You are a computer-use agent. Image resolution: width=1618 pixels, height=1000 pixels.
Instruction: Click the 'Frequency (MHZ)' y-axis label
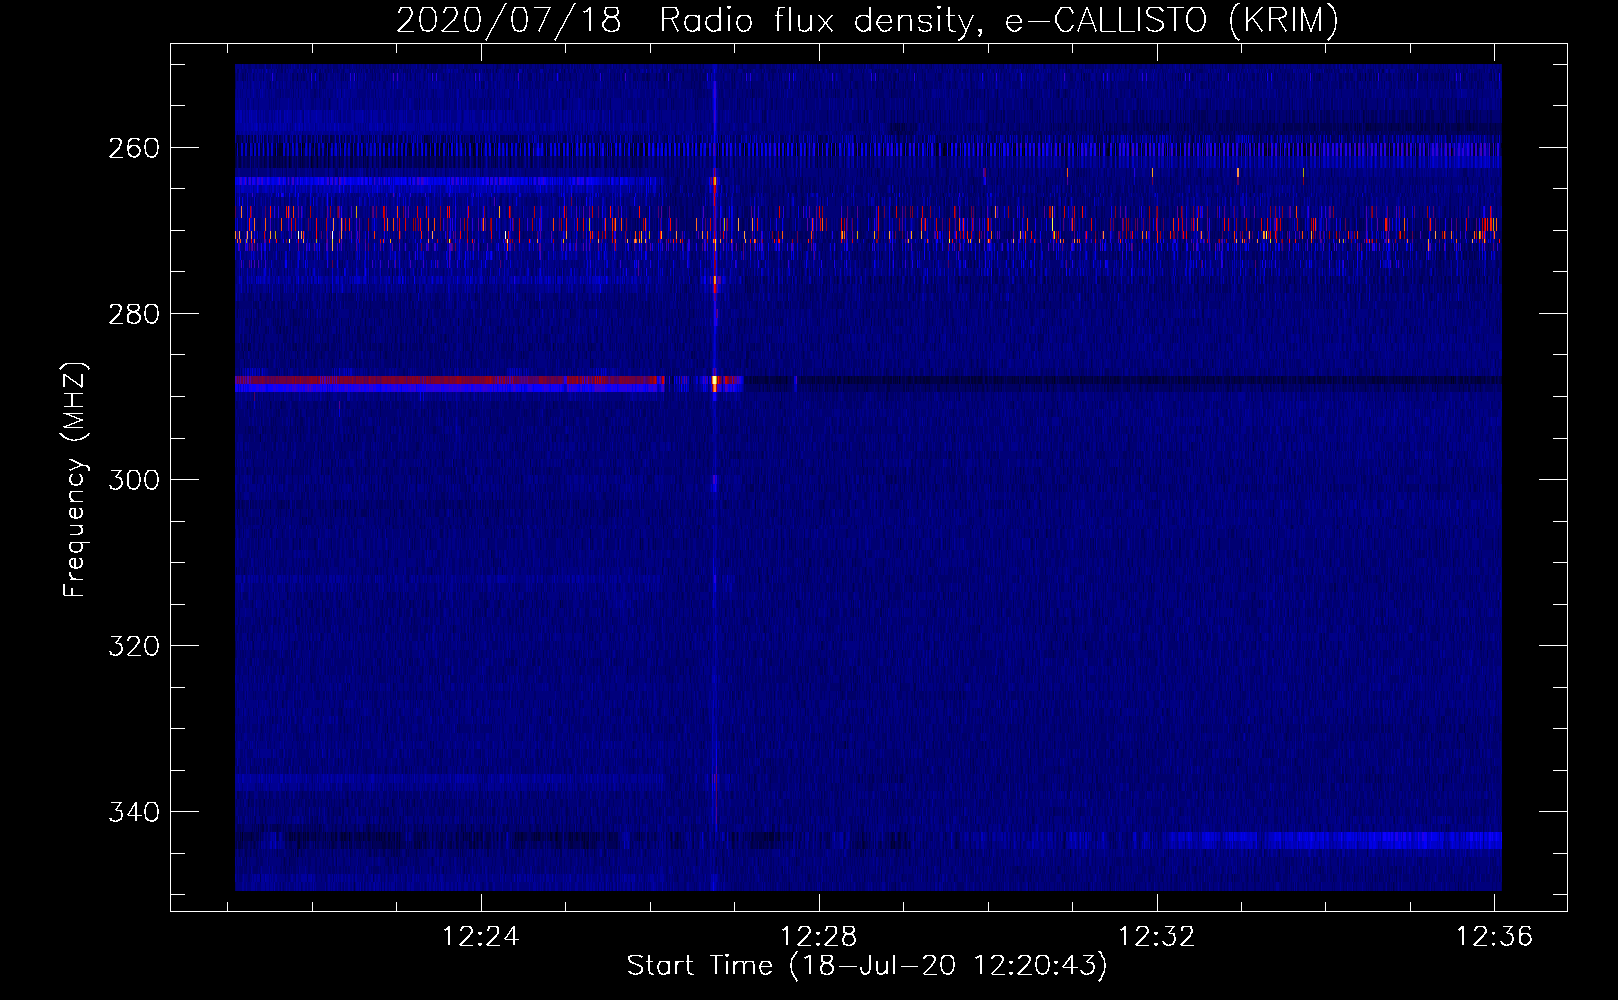[75, 479]
